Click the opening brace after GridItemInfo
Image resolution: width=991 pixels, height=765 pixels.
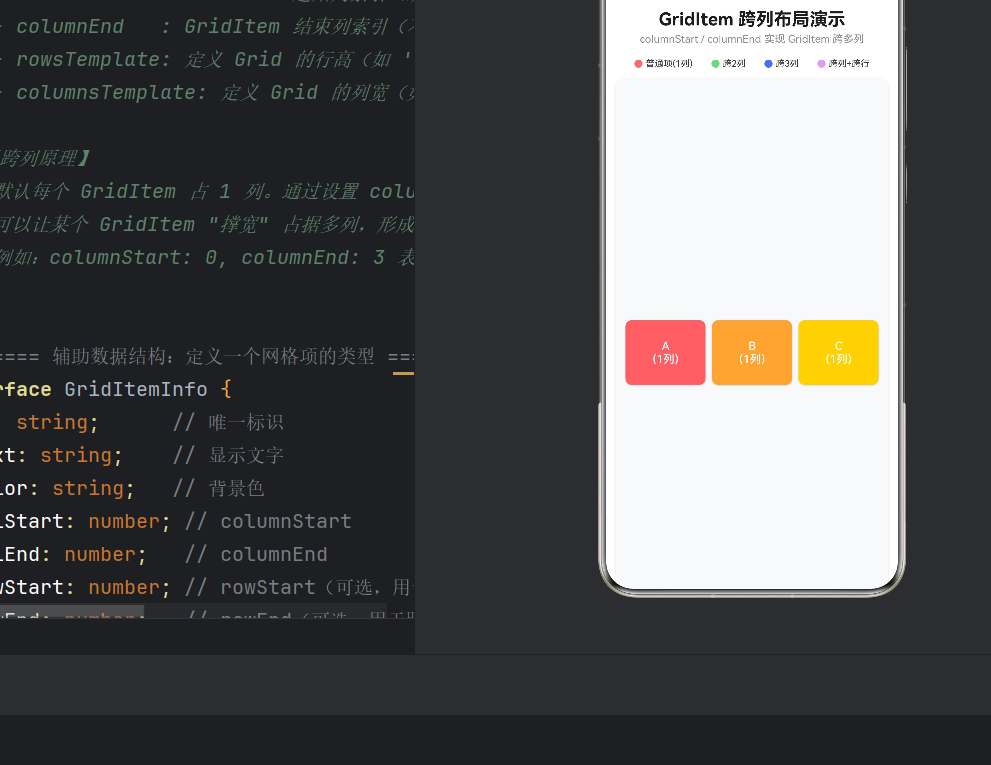click(226, 389)
